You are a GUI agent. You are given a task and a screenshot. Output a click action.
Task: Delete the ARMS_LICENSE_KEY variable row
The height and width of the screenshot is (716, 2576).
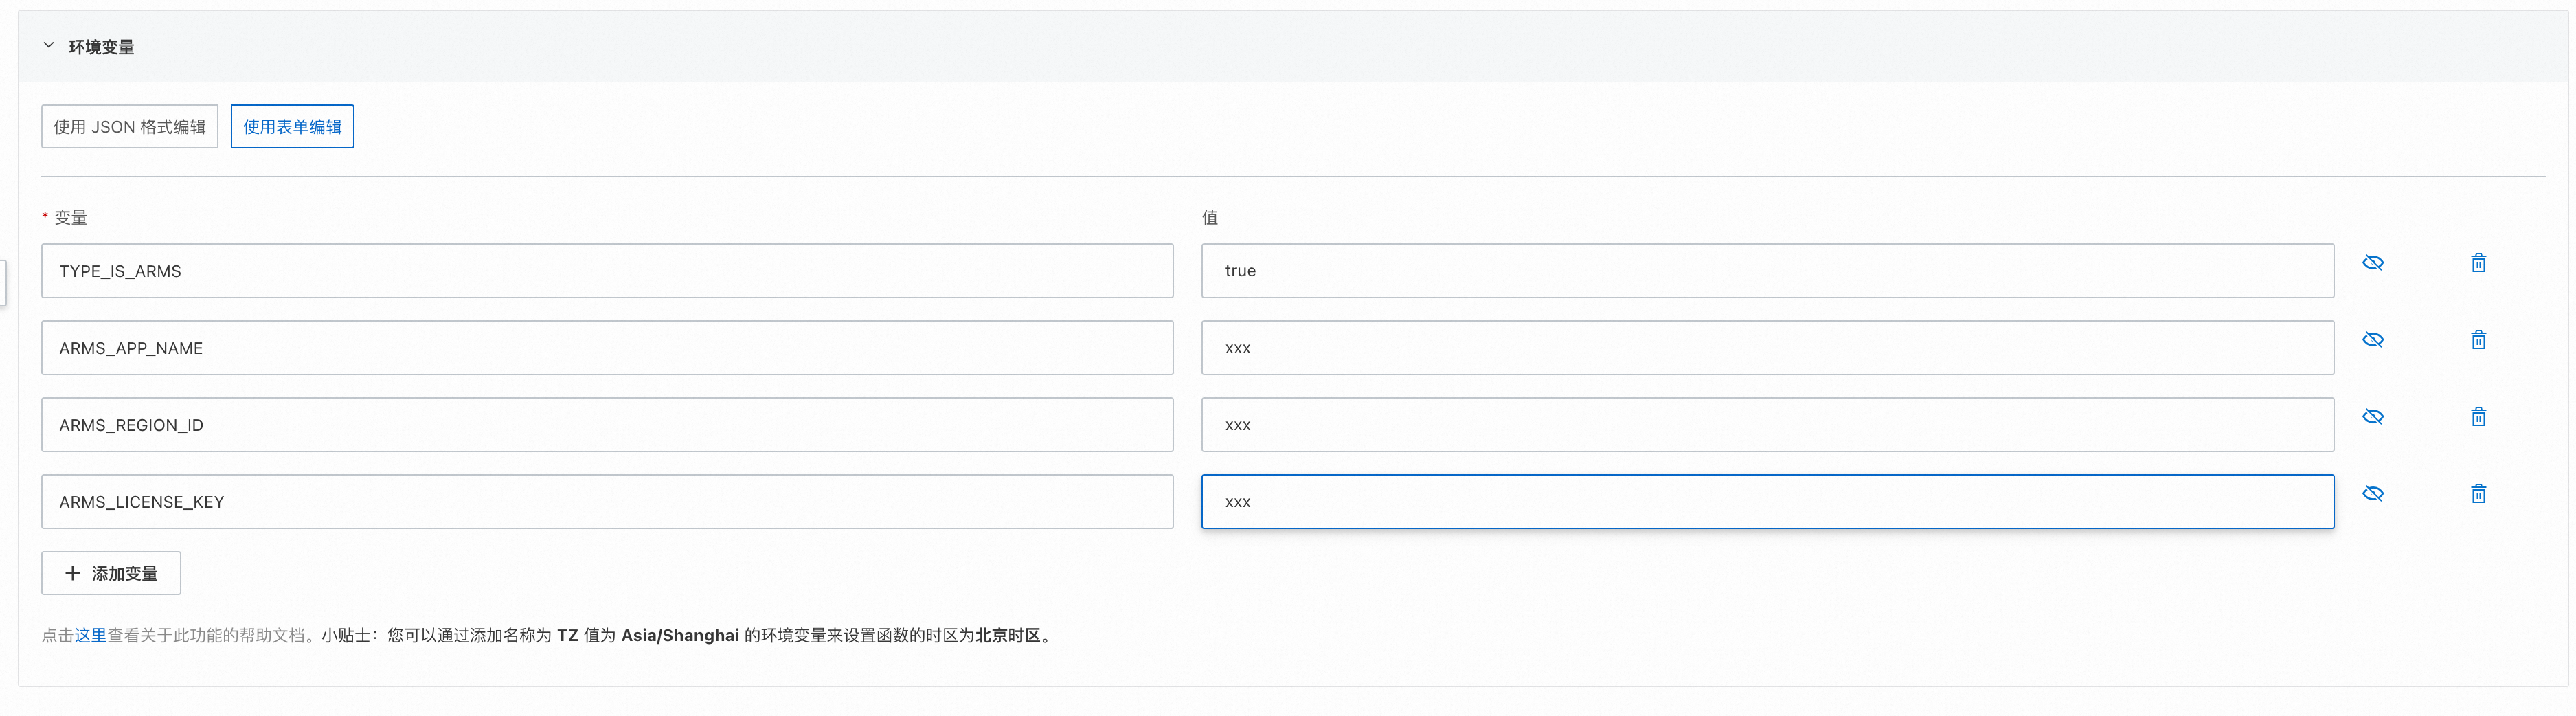coord(2479,494)
